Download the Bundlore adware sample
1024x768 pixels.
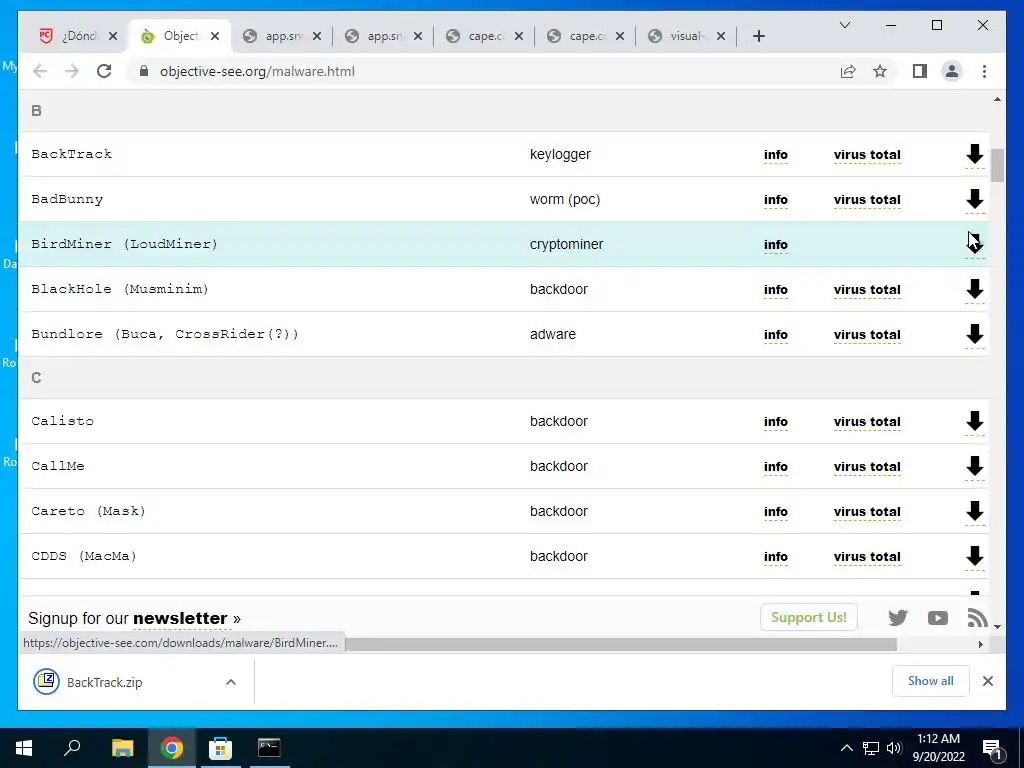pyautogui.click(x=974, y=334)
